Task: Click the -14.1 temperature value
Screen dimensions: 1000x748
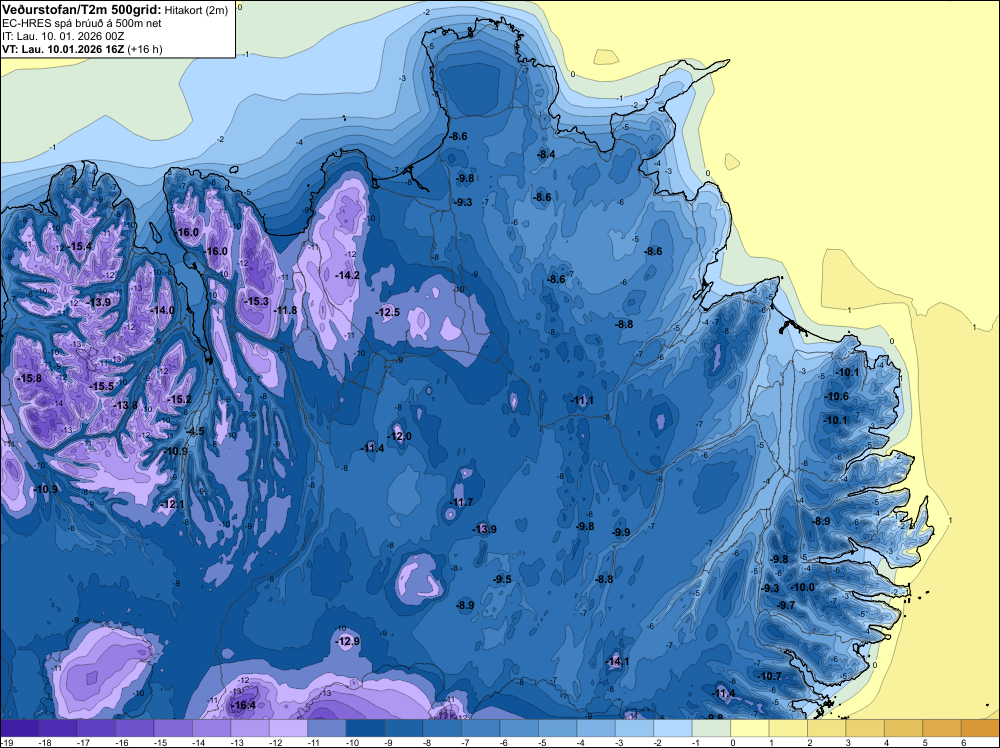Action: point(617,661)
